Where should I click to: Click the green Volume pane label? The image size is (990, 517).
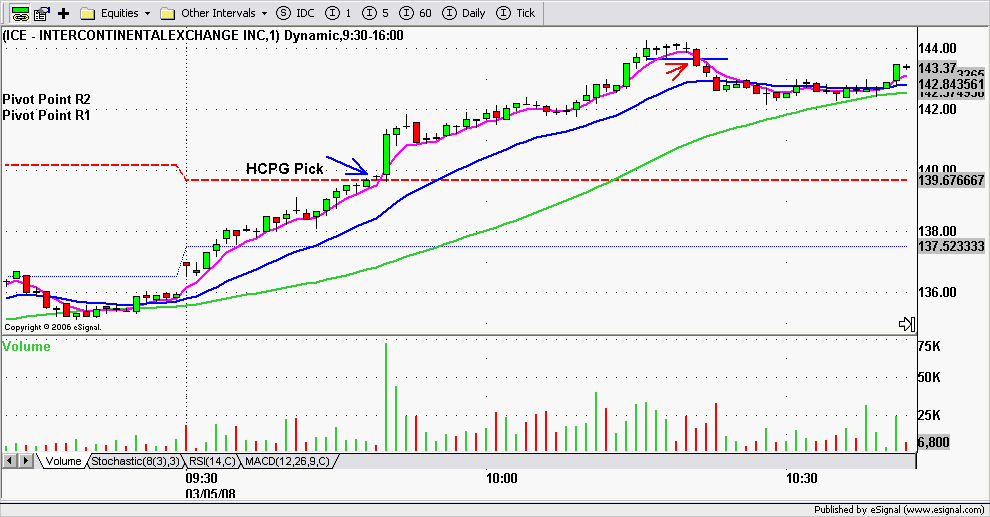point(27,347)
